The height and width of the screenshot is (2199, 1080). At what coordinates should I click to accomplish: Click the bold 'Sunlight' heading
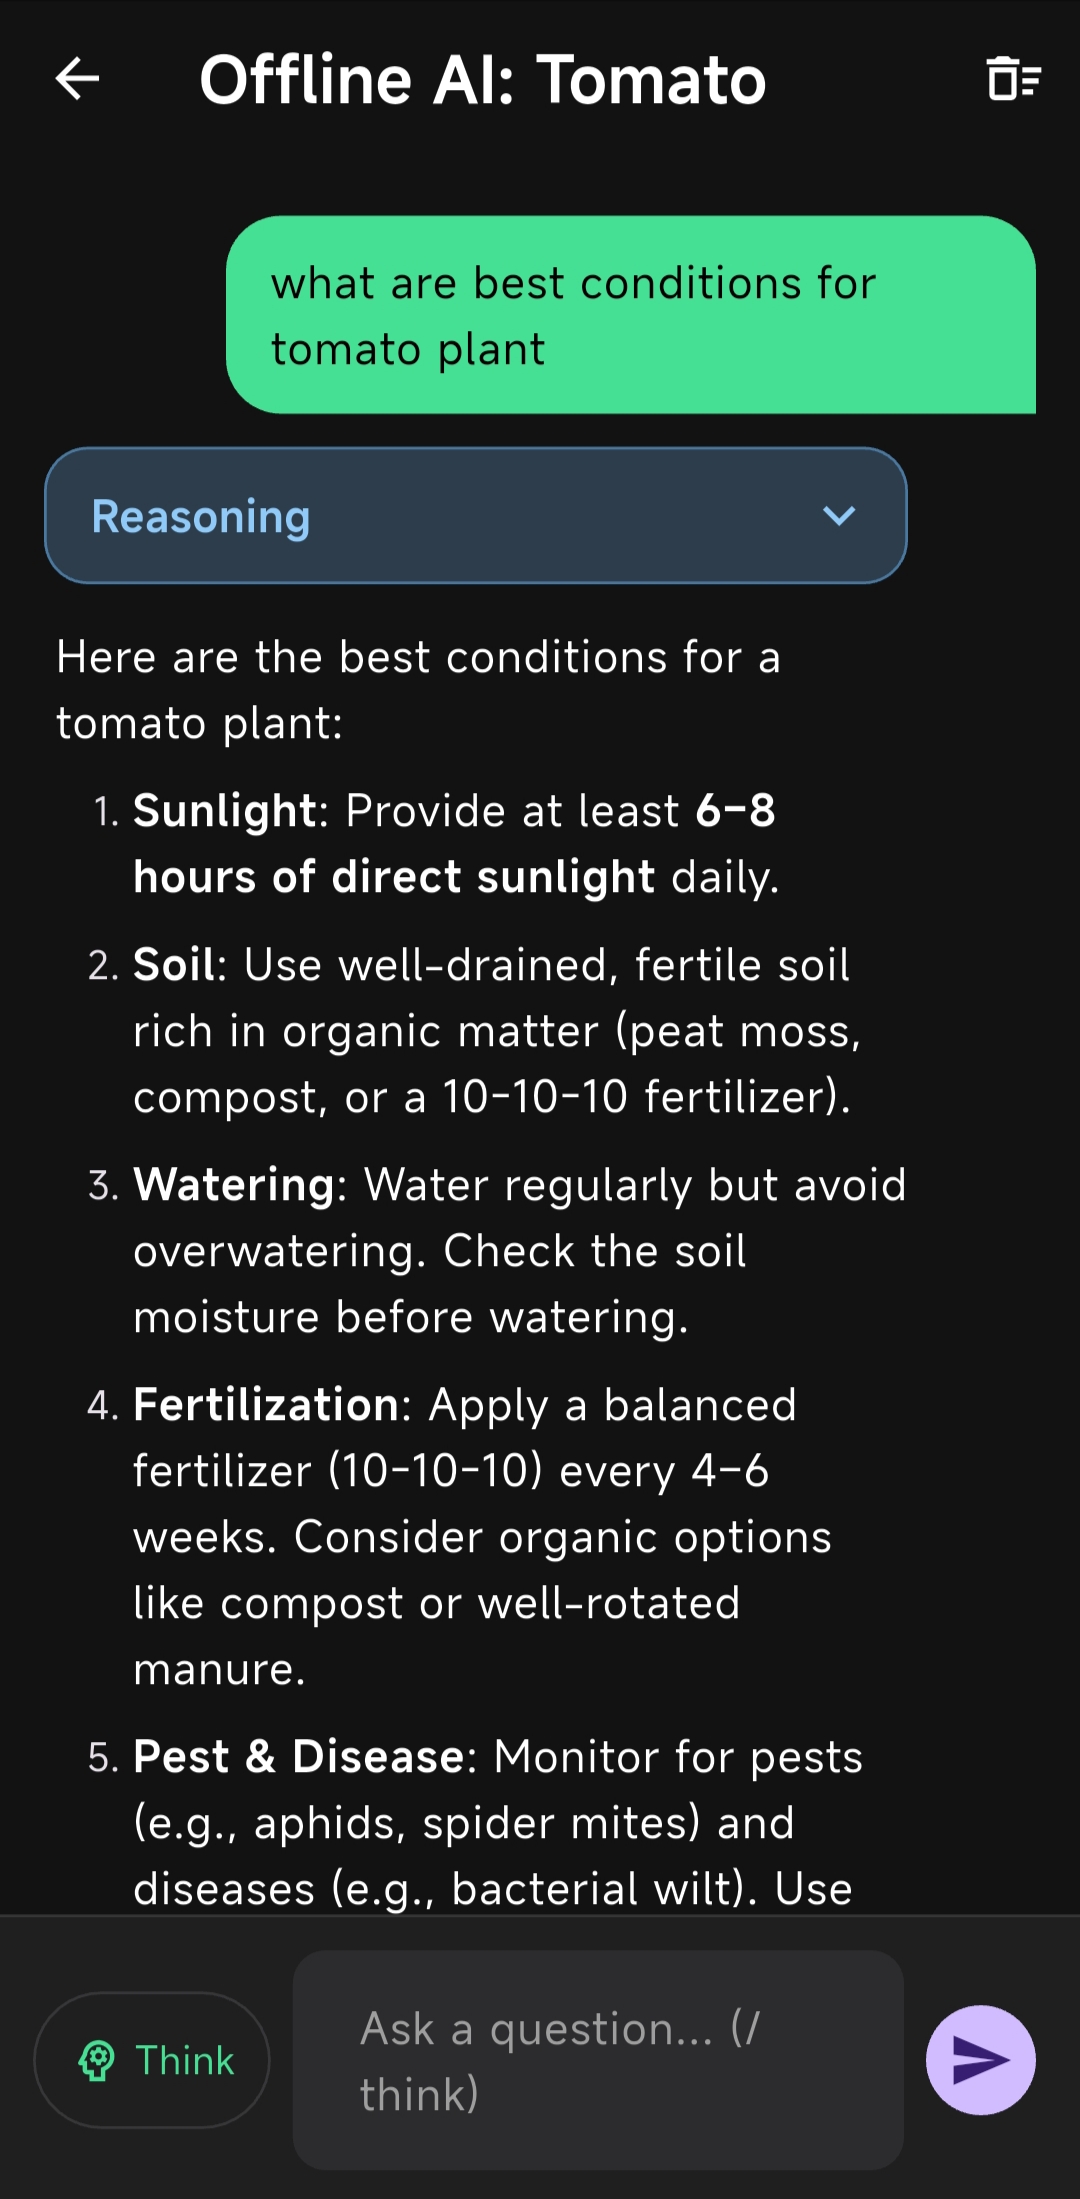[225, 810]
